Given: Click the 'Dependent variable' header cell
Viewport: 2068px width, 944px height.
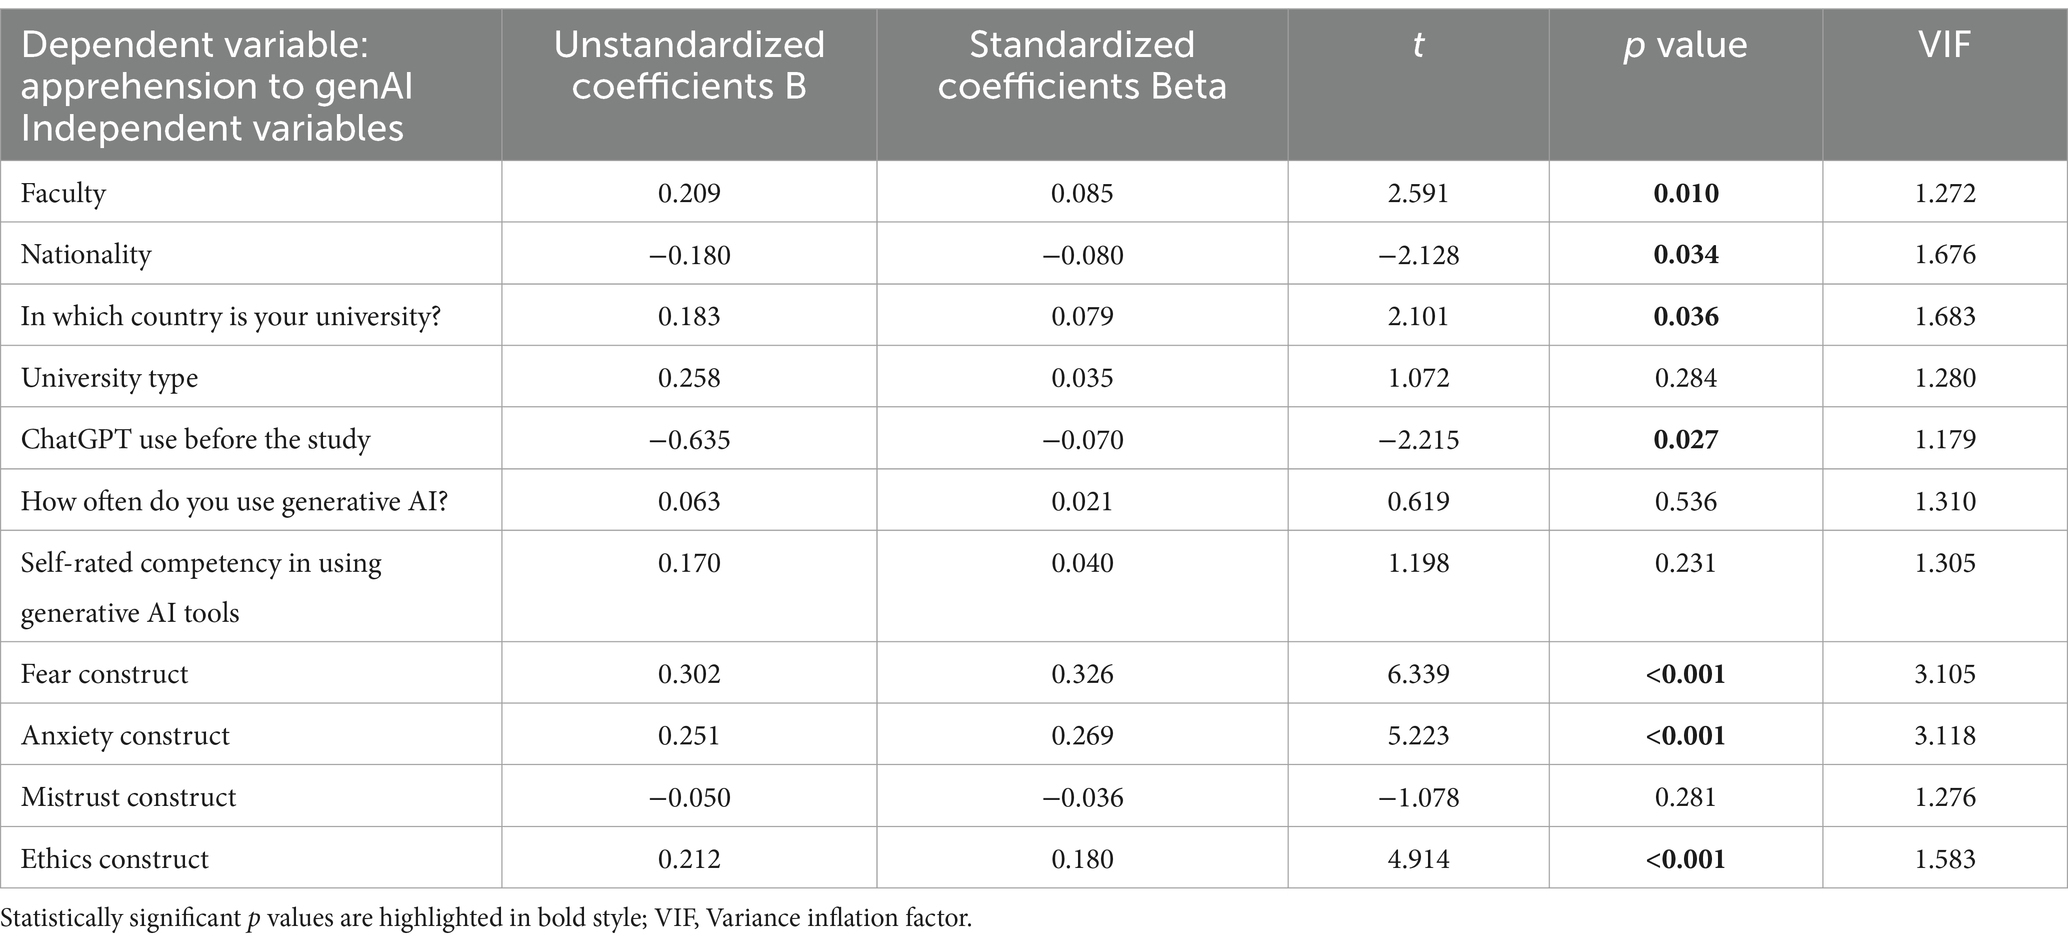Looking at the screenshot, I should coord(216,86).
